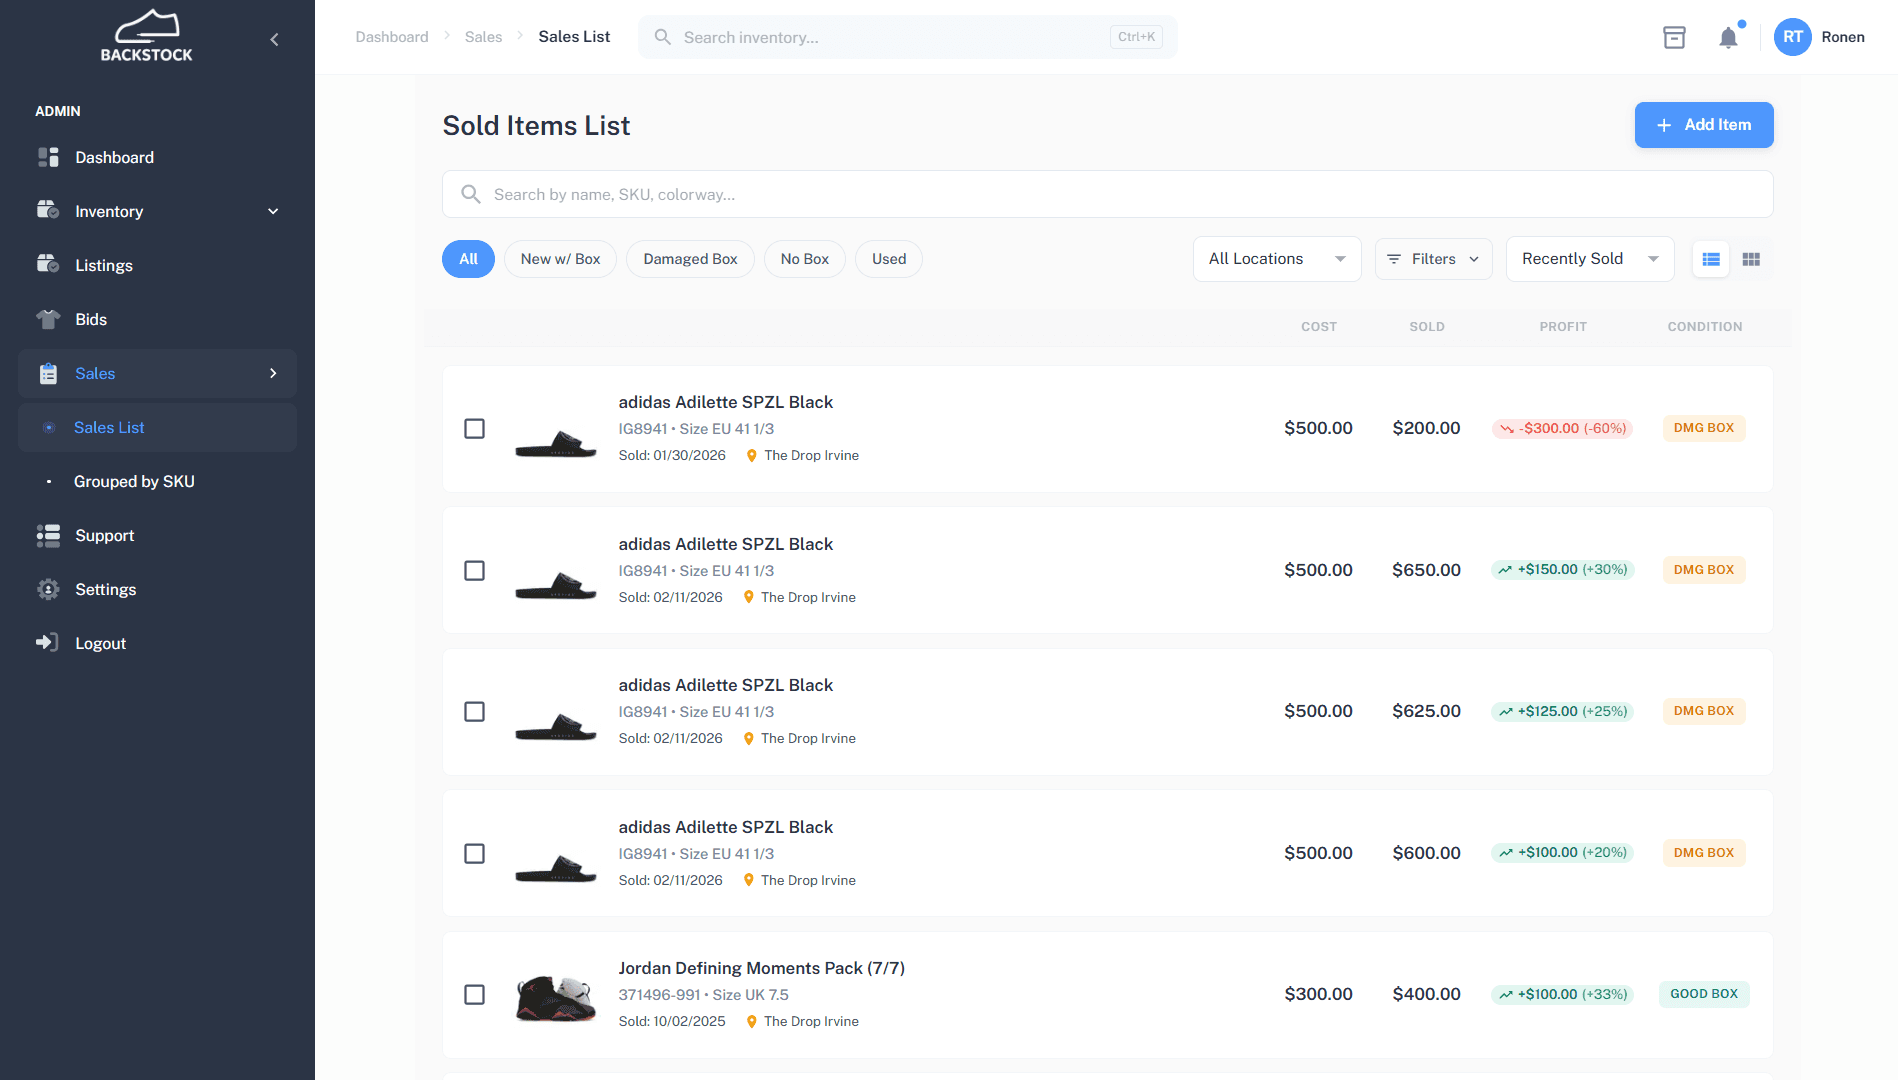1898x1080 pixels.
Task: Open Grouped by SKU page
Action: tap(134, 481)
